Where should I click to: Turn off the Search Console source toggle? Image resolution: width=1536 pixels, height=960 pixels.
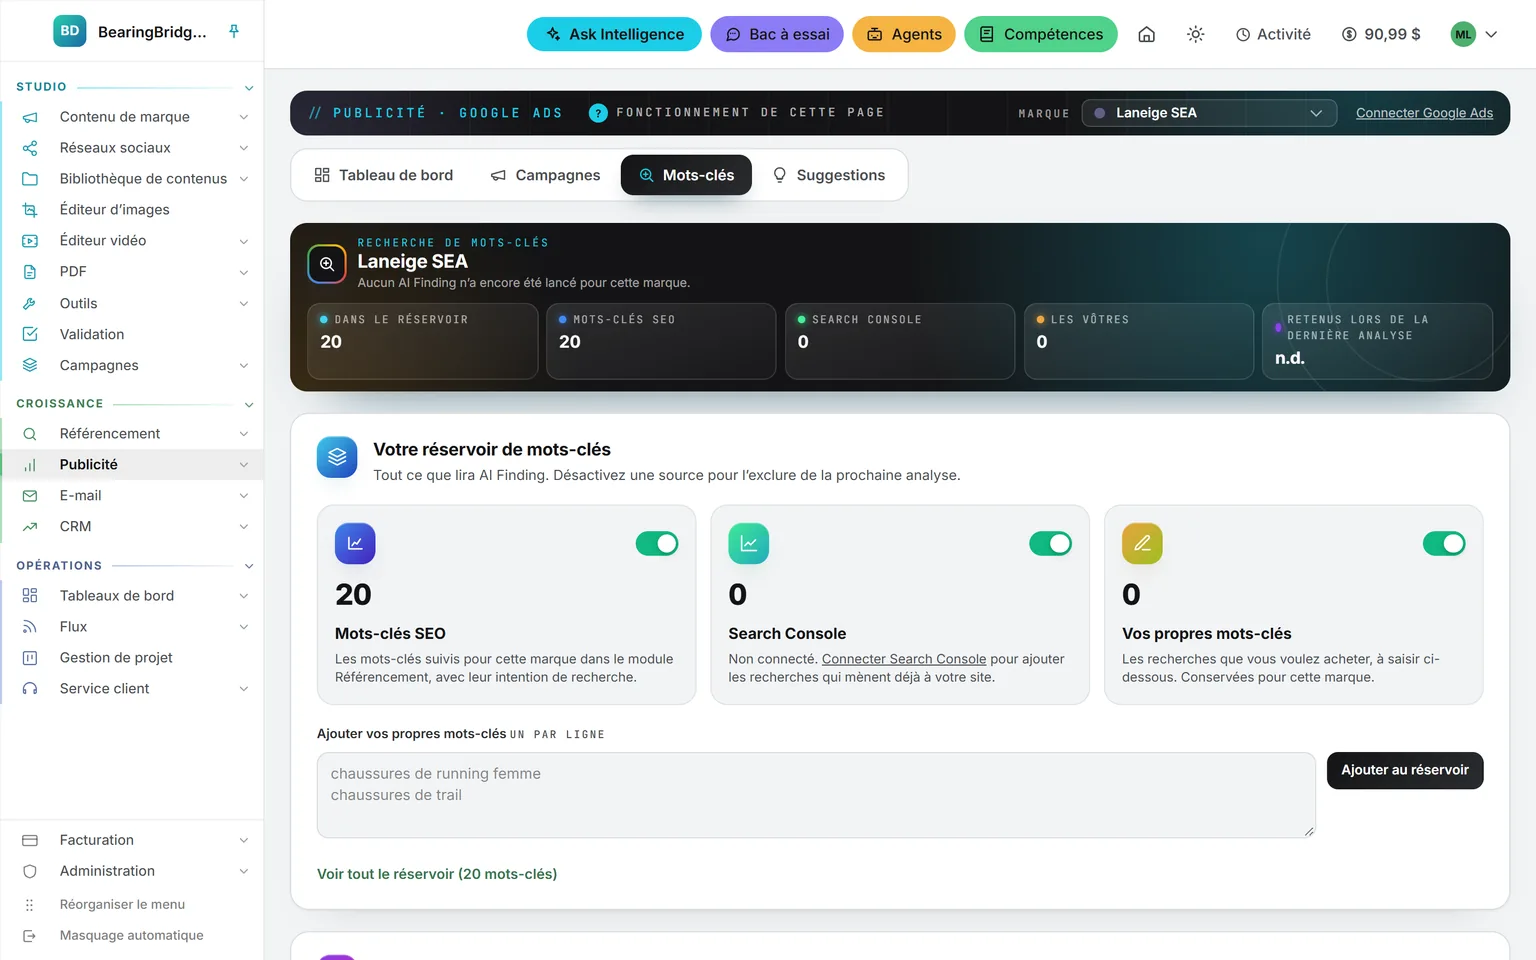pos(1051,544)
